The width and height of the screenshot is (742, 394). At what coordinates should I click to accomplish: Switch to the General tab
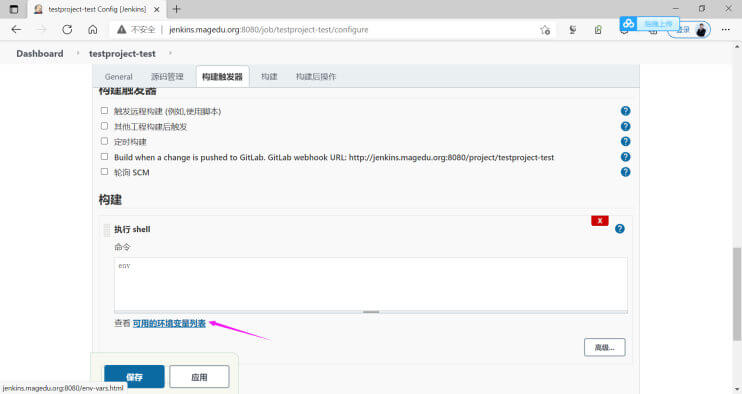point(118,77)
